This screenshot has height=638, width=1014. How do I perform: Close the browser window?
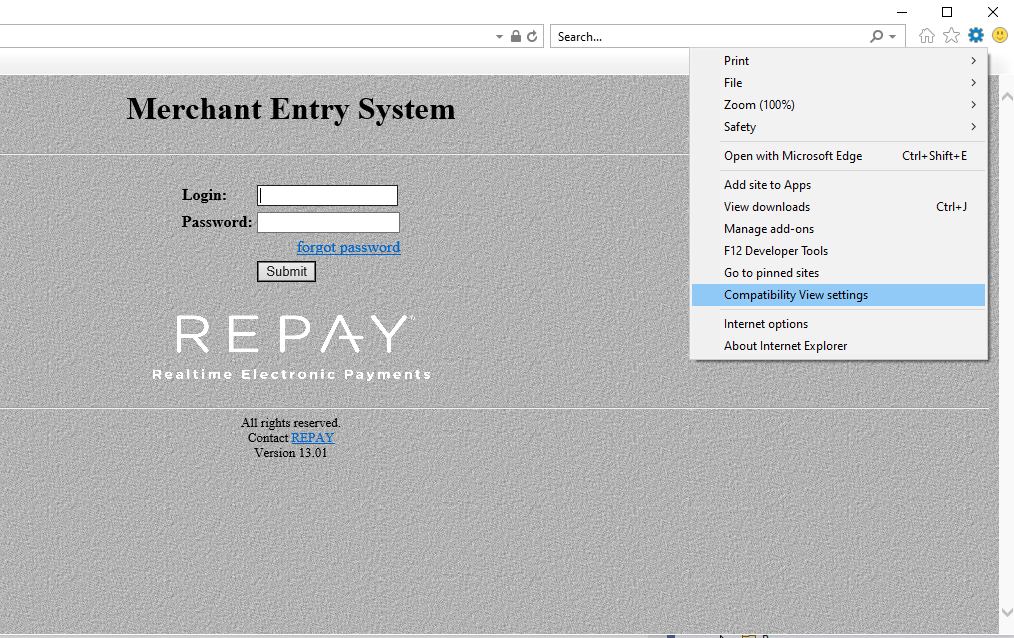(993, 12)
